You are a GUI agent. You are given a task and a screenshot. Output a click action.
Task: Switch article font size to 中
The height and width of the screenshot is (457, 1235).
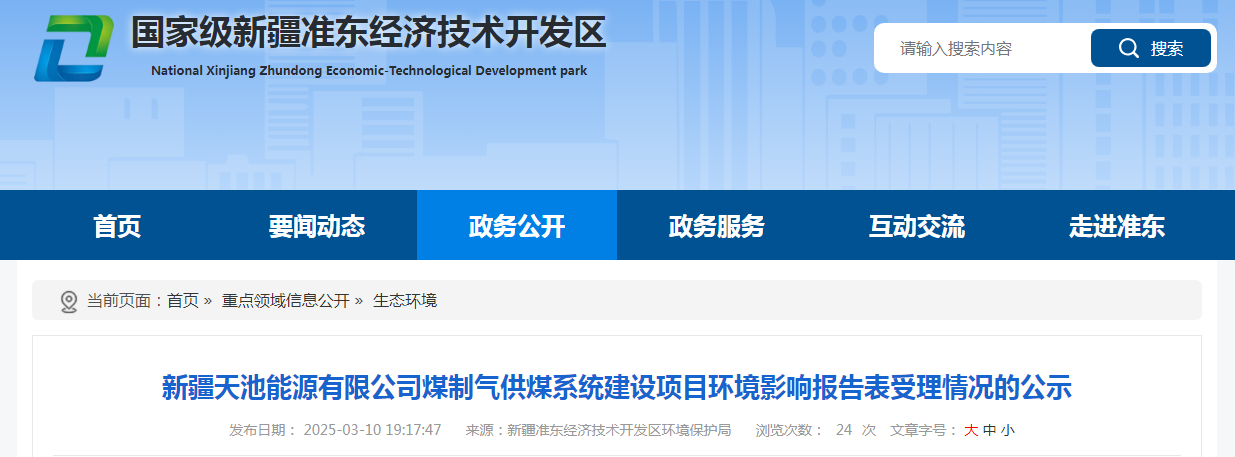[989, 430]
